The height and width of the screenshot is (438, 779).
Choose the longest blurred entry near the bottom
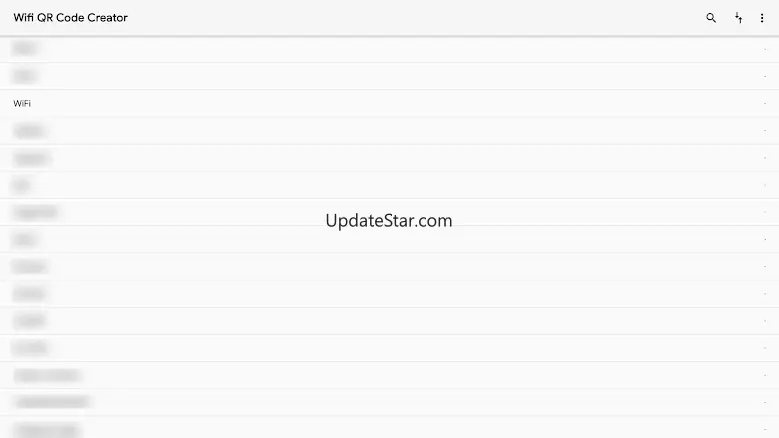(x=390, y=402)
